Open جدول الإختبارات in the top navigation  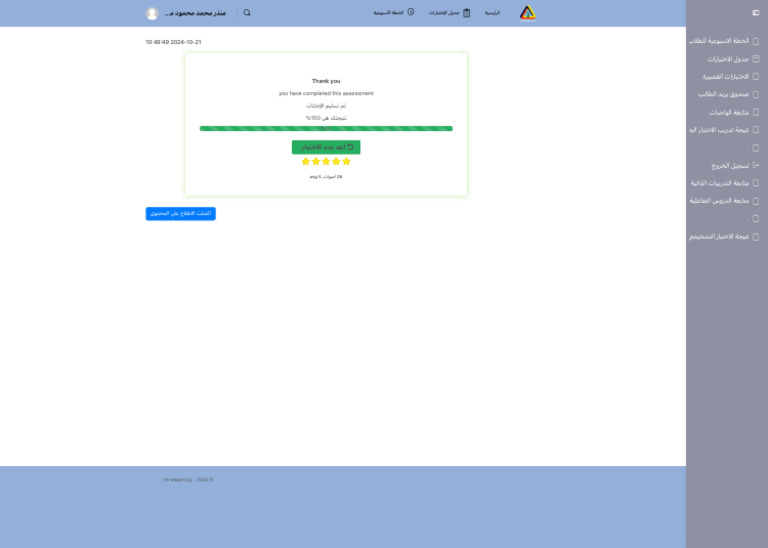pyautogui.click(x=450, y=13)
